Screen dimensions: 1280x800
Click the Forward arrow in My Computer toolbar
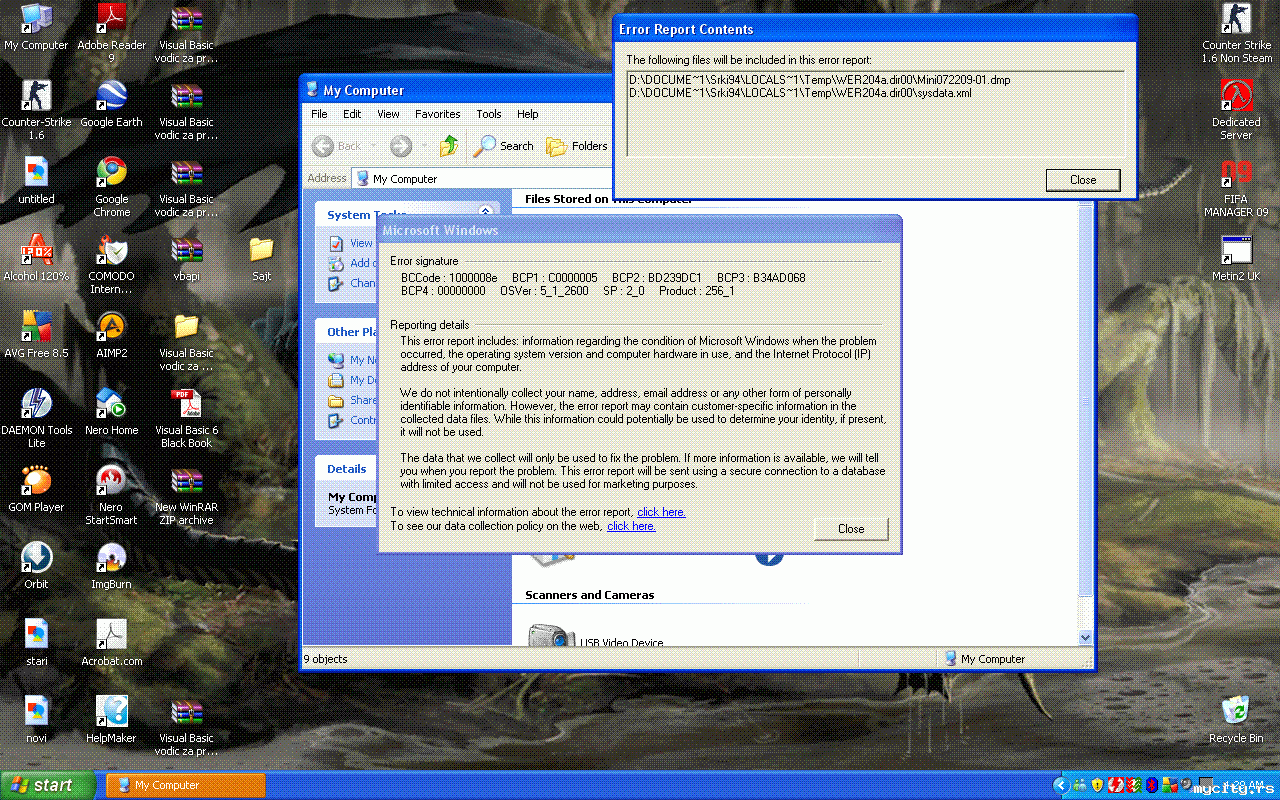tap(401, 146)
